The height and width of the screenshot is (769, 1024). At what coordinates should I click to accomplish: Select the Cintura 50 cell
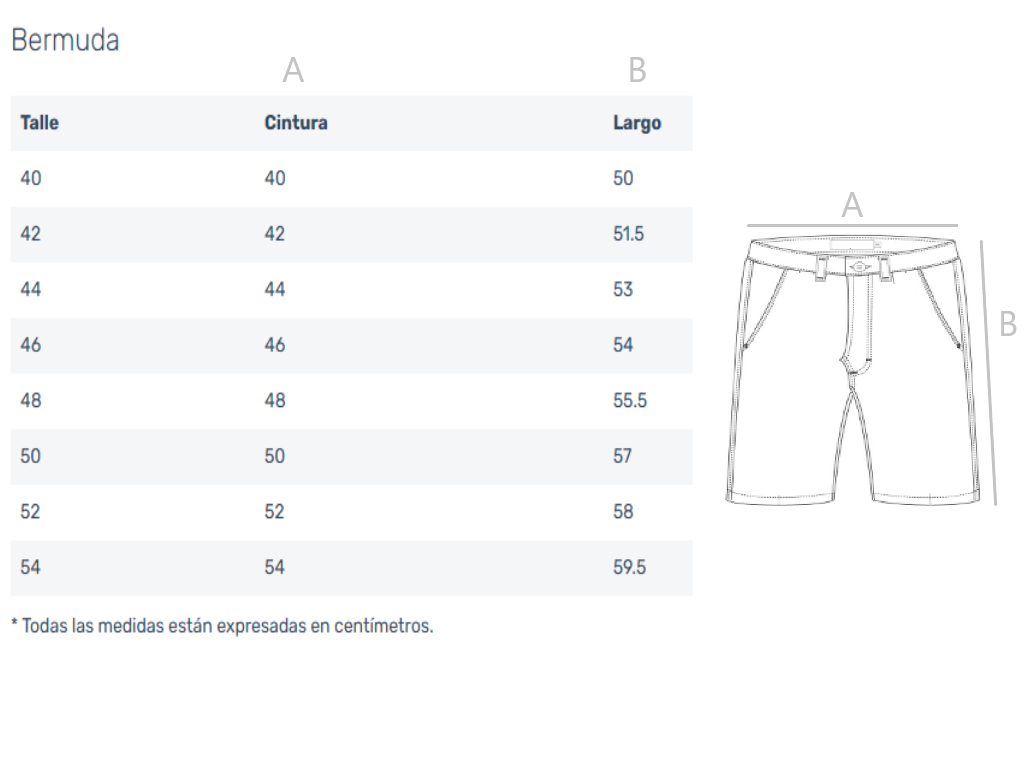click(274, 456)
